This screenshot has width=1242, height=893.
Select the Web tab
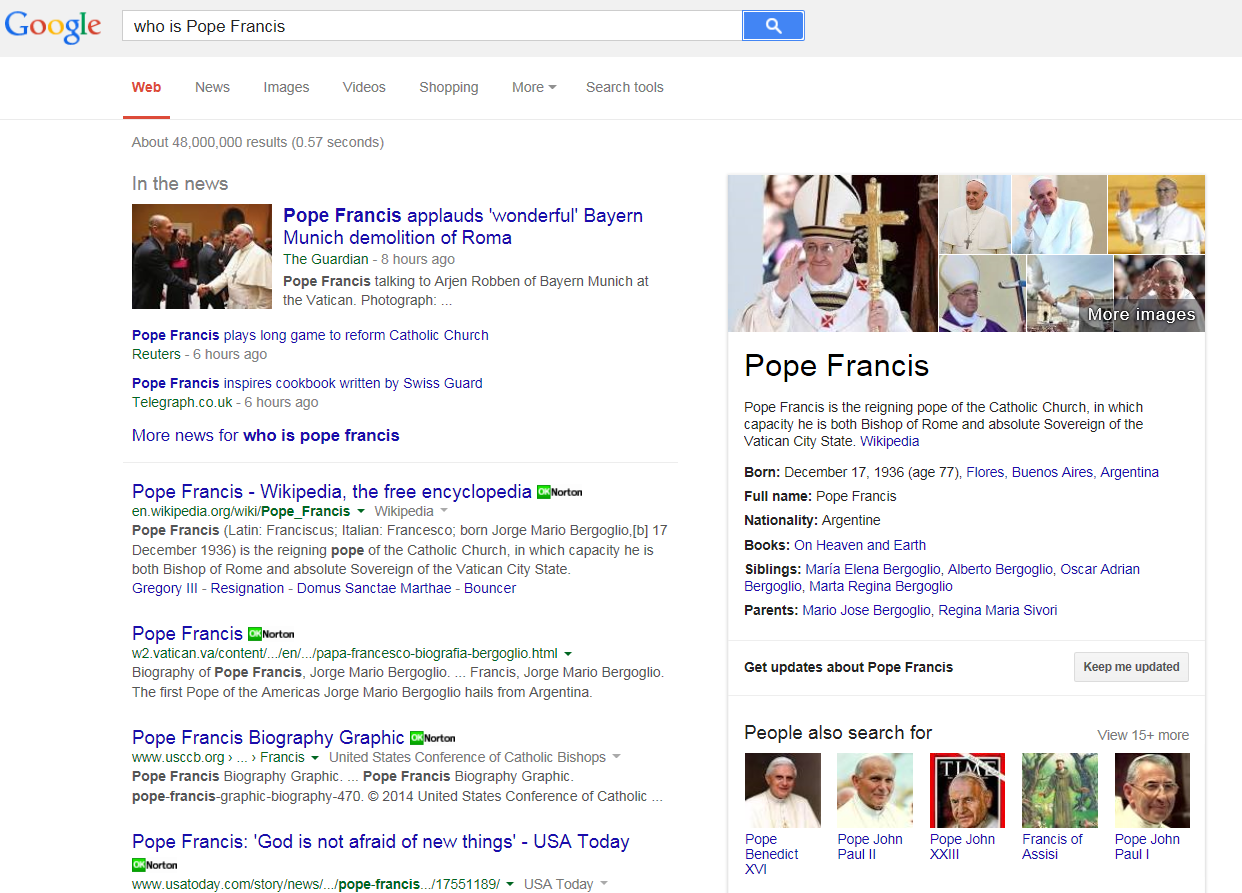point(146,87)
